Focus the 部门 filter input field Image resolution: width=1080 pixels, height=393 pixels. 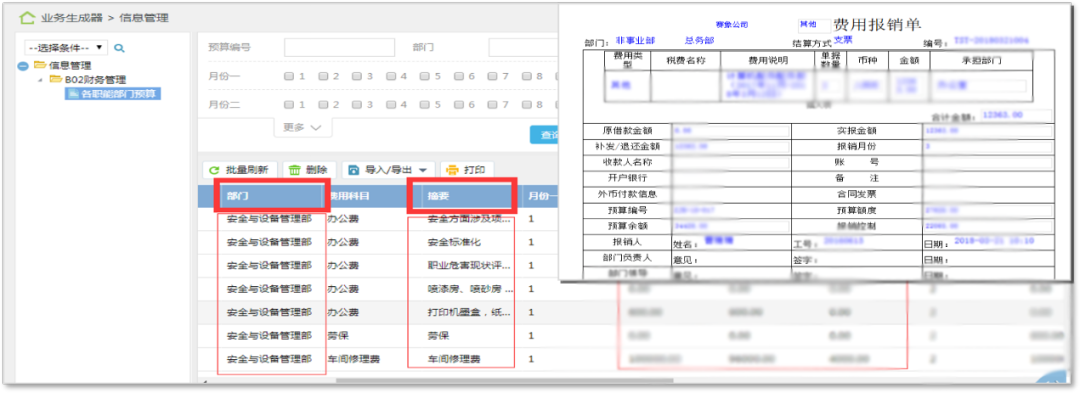[x=523, y=47]
